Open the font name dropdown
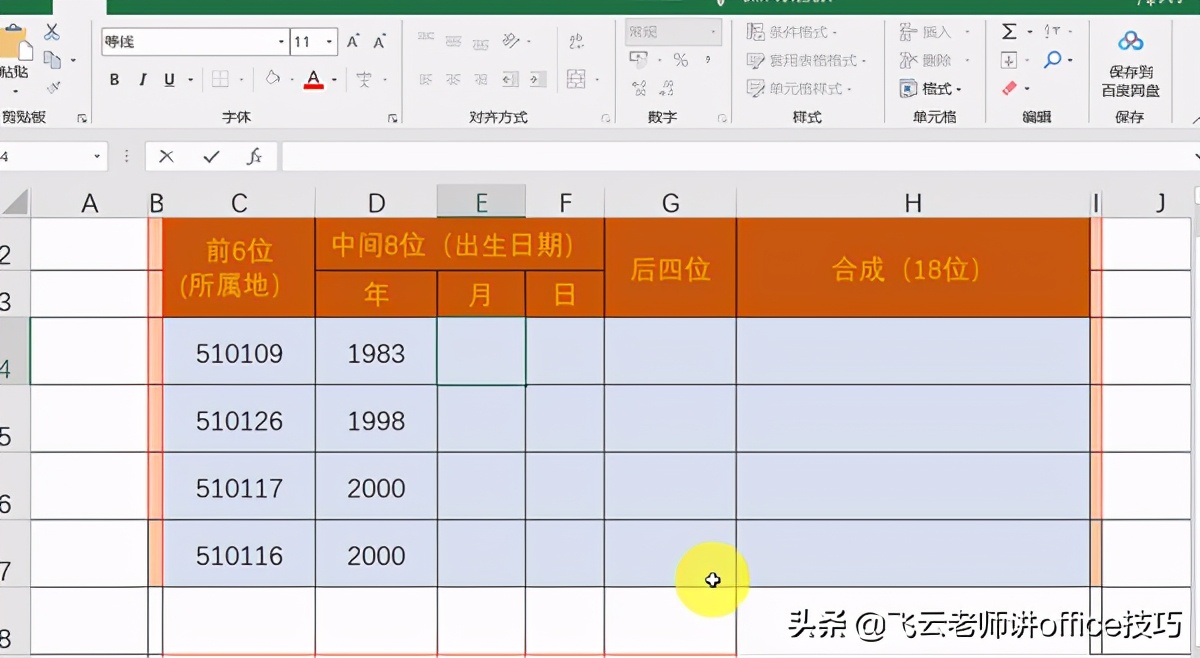This screenshot has width=1200, height=658. click(x=281, y=42)
